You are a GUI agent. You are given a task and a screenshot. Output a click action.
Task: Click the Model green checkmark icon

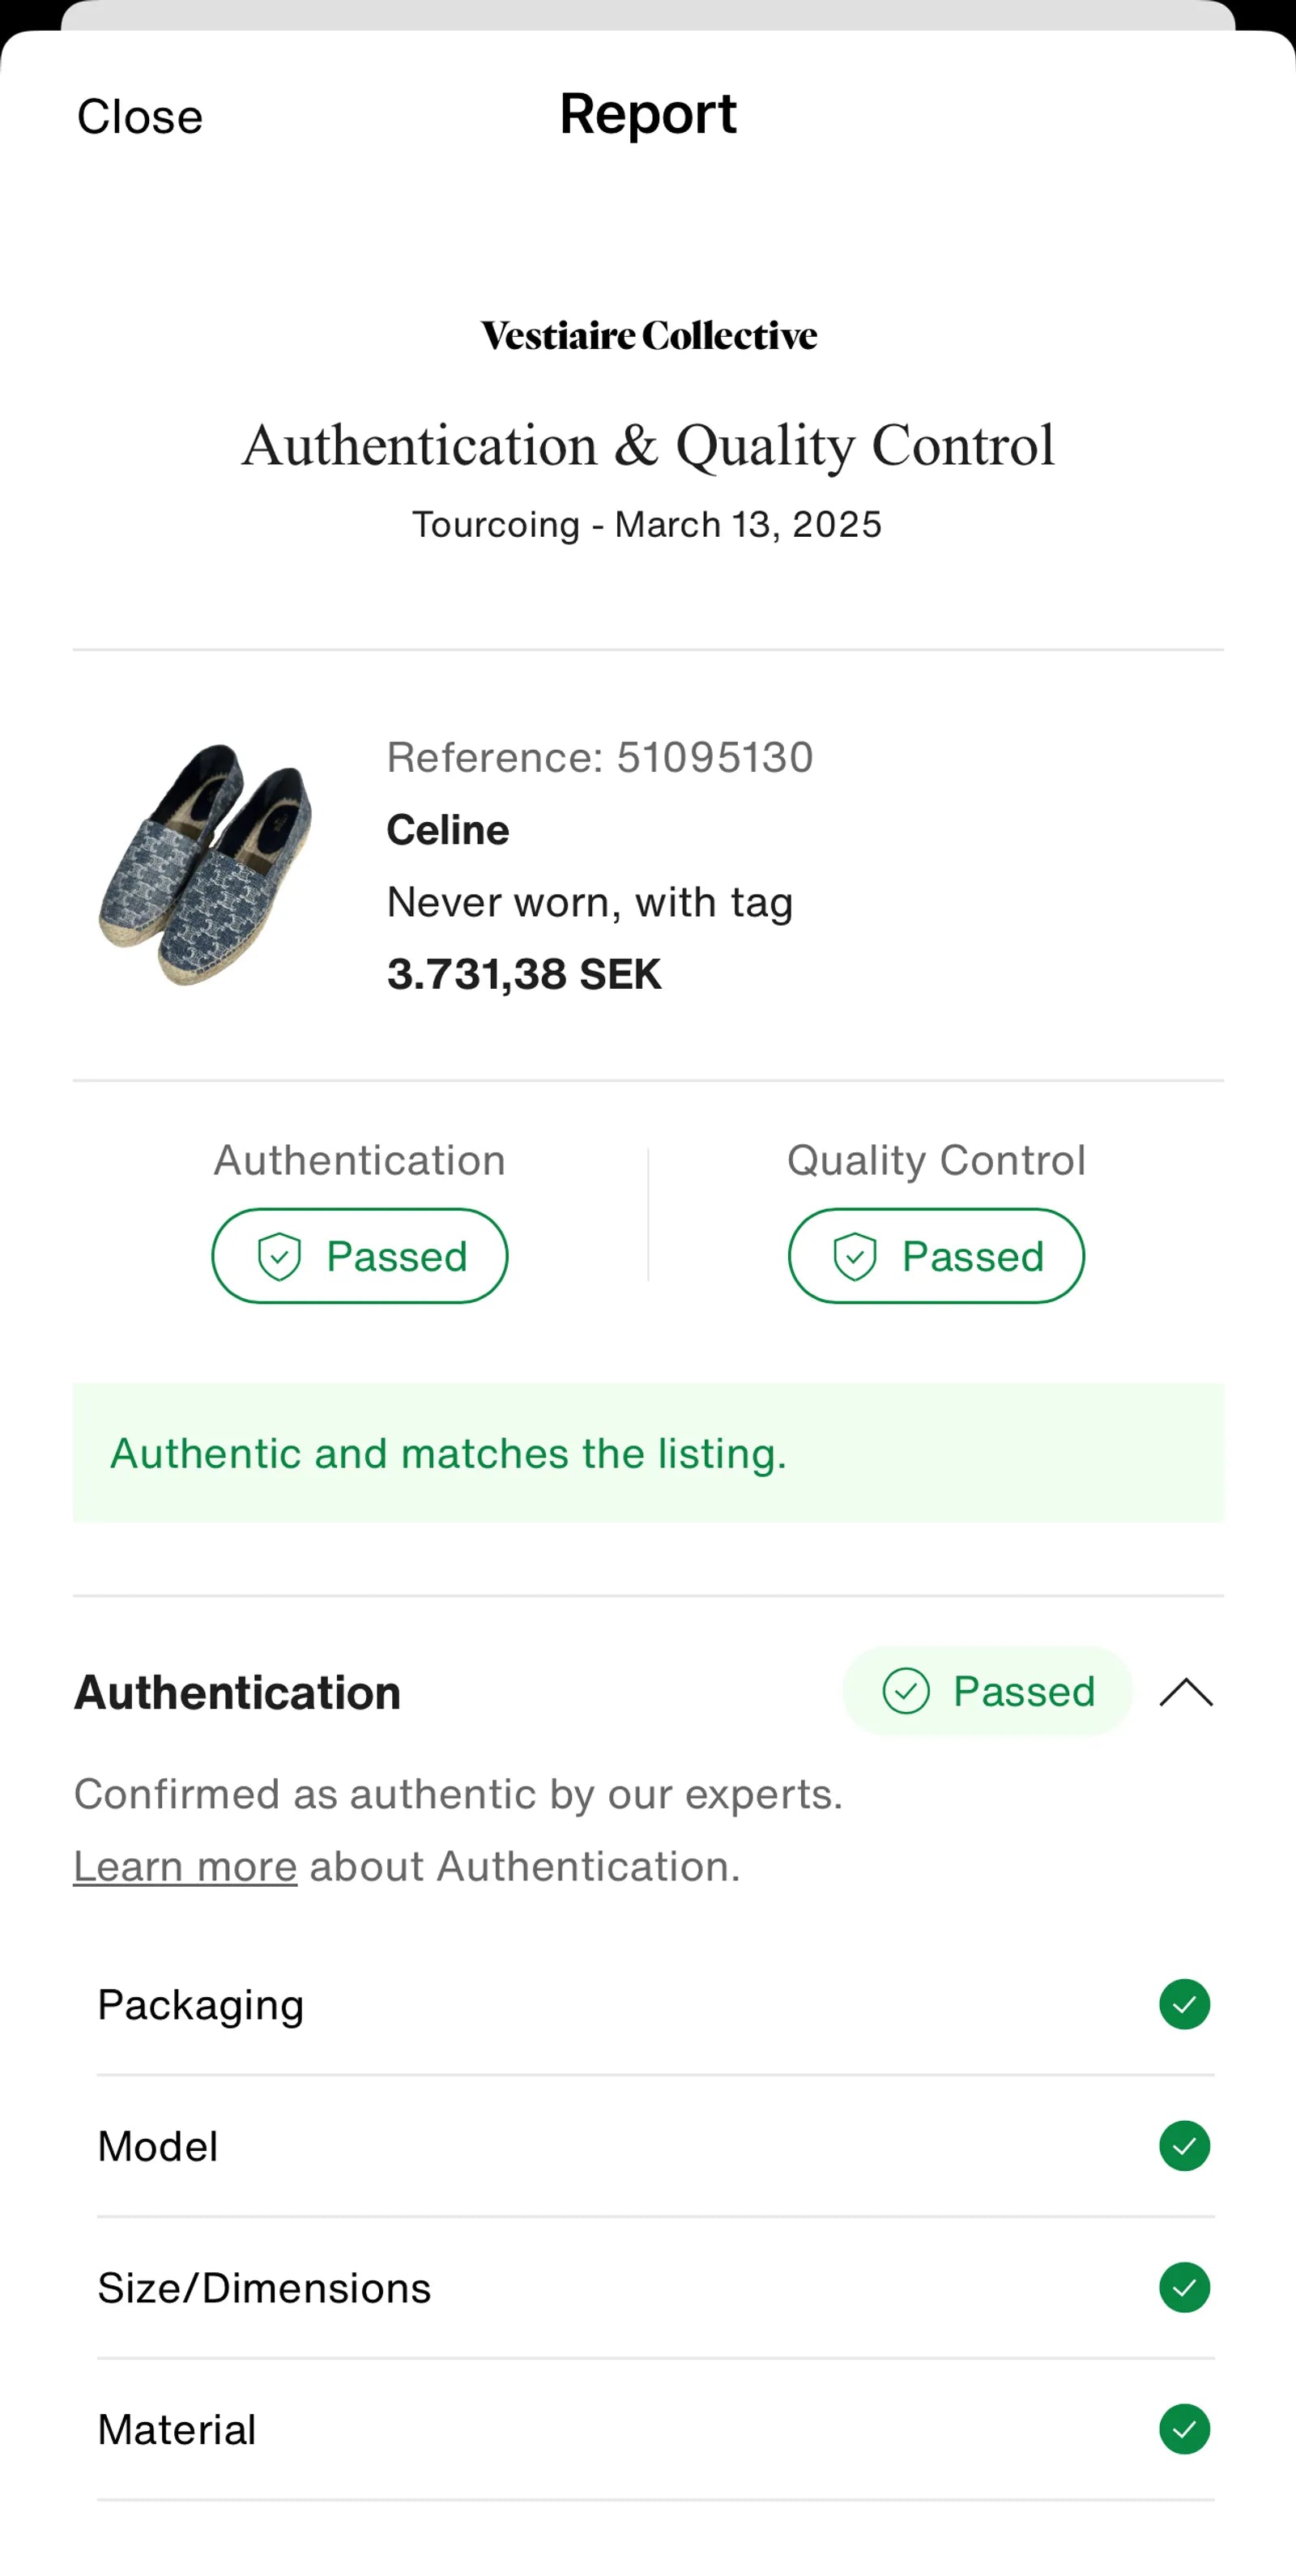pyautogui.click(x=1184, y=2146)
